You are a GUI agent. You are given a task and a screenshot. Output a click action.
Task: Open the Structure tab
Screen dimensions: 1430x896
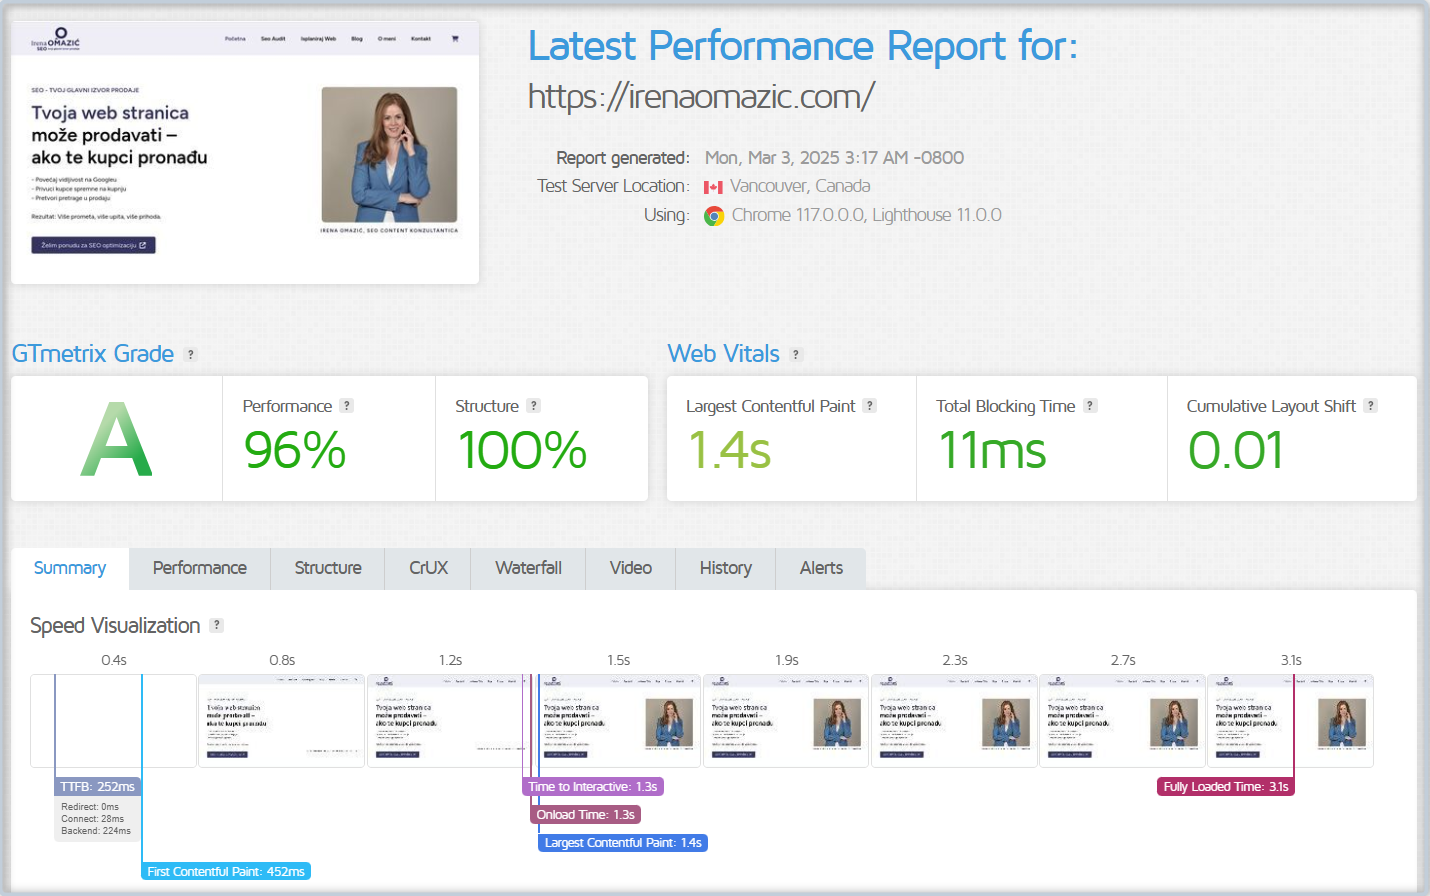point(328,568)
